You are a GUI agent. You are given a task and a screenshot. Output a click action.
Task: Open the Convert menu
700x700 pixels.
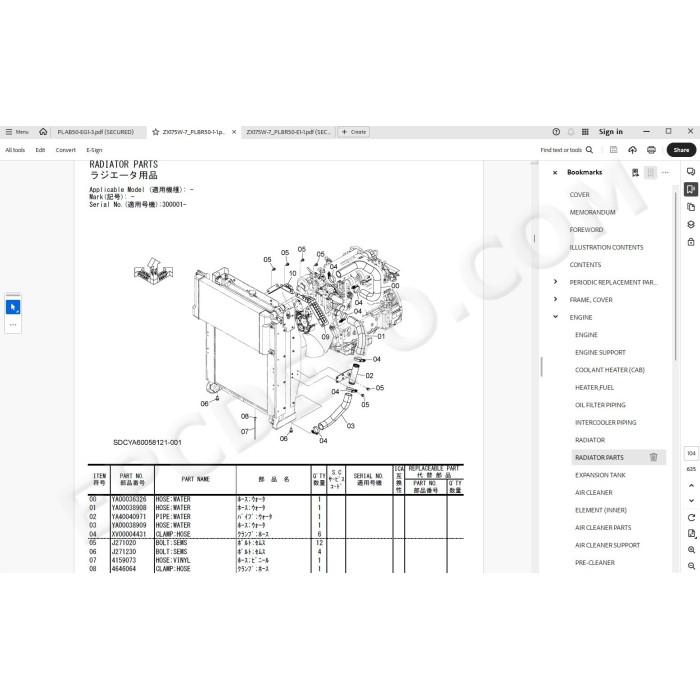pyautogui.click(x=66, y=150)
